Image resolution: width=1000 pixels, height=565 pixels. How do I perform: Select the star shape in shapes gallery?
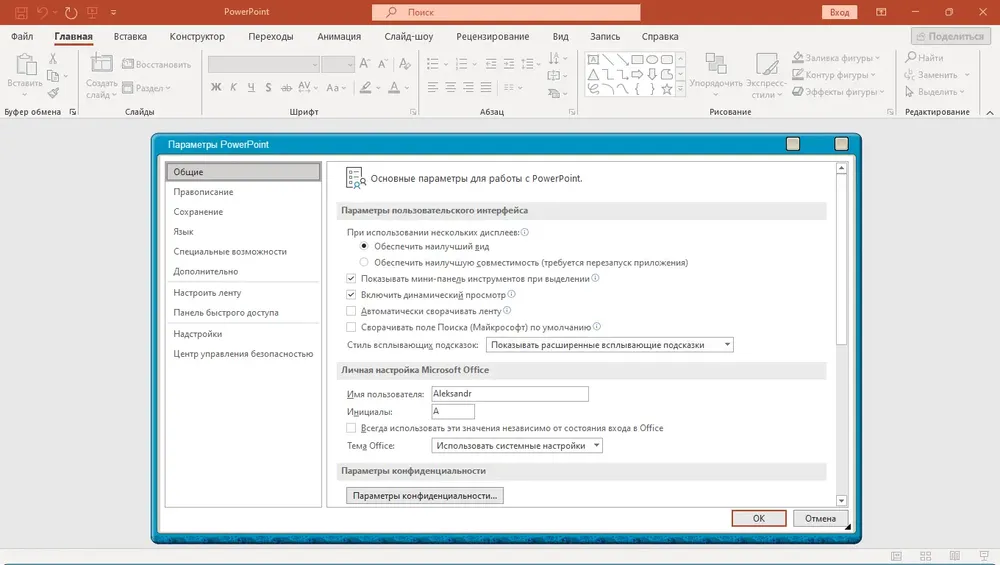667,89
